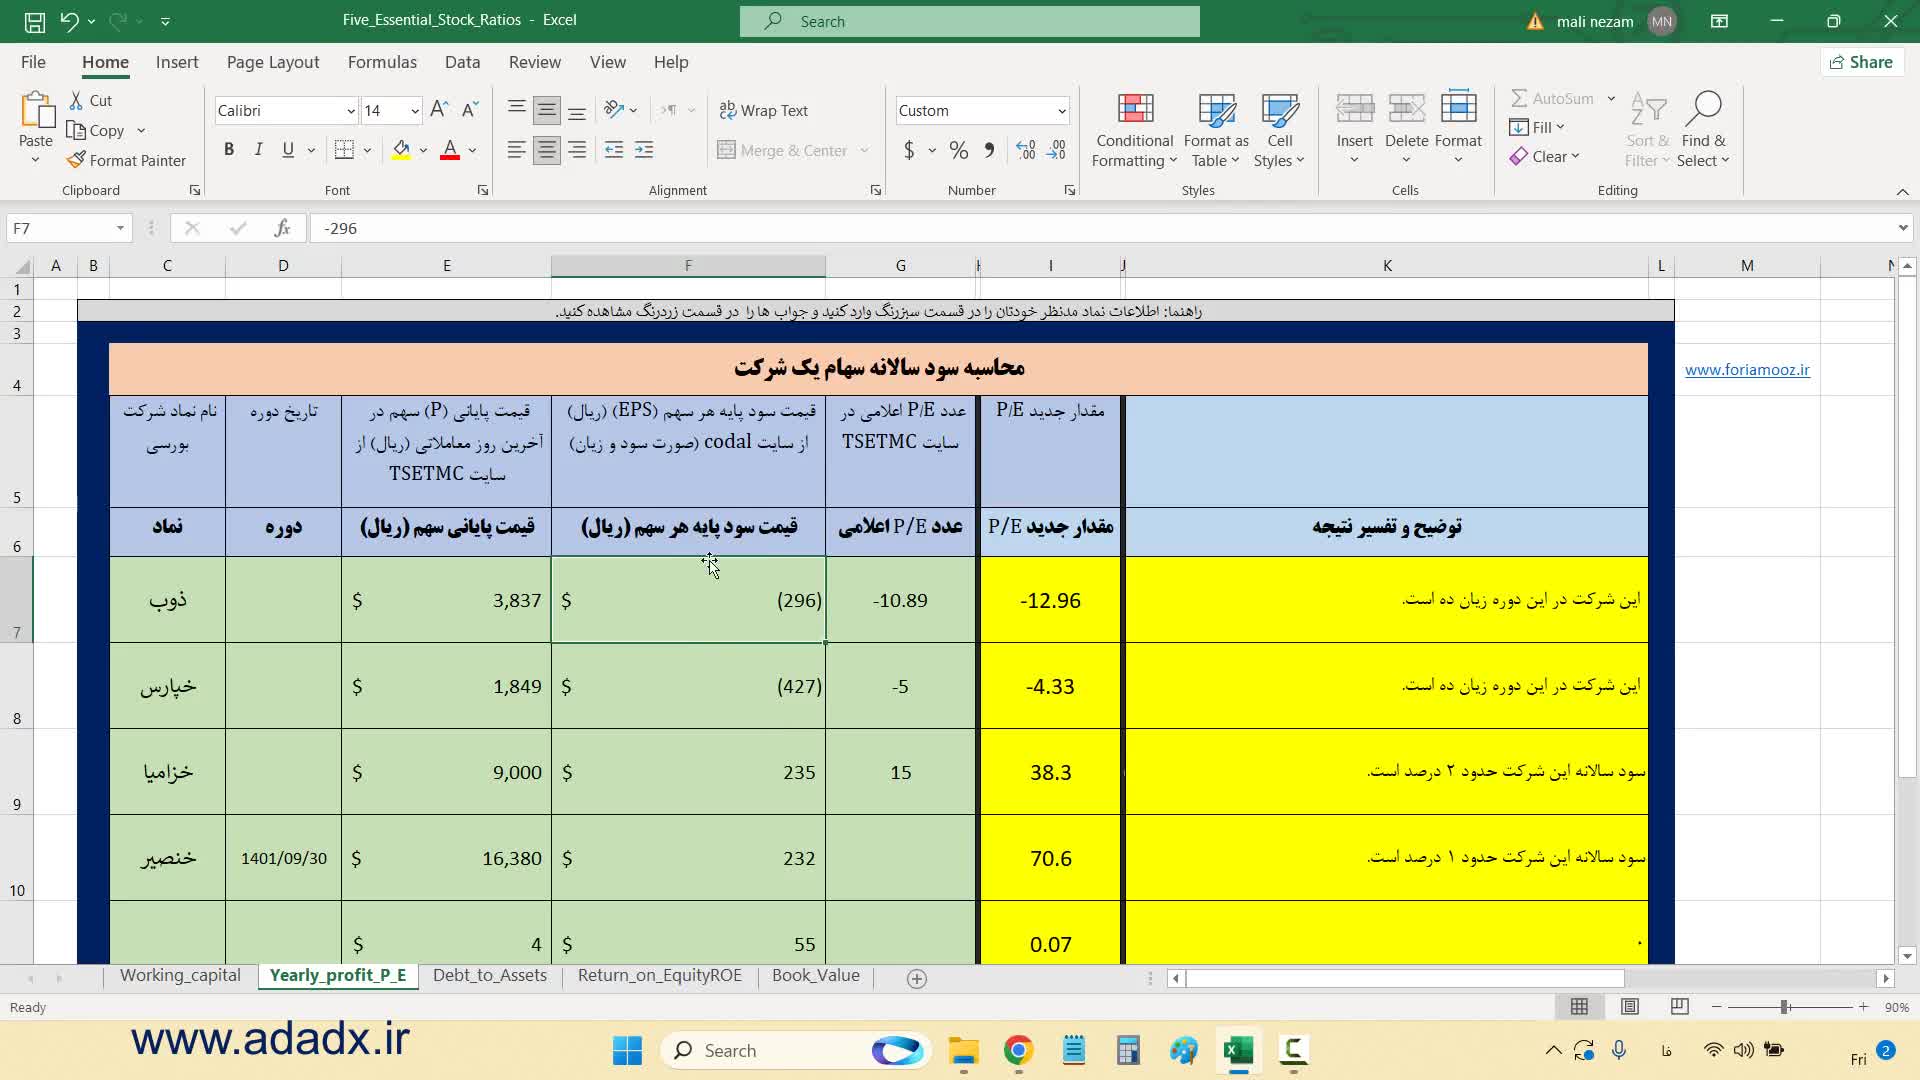Click Increase Font Size icon
Image resolution: width=1920 pixels, height=1080 pixels.
coord(438,110)
